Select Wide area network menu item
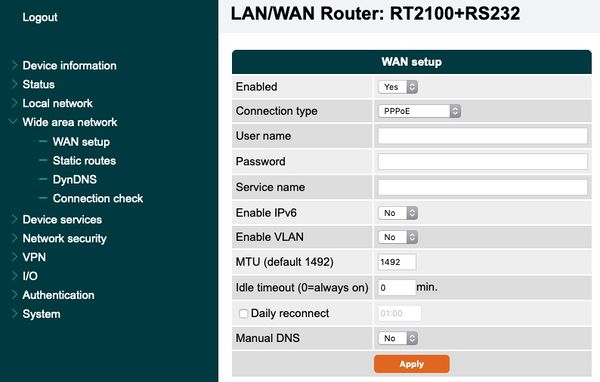Viewport: 600px width, 382px height. tap(70, 122)
